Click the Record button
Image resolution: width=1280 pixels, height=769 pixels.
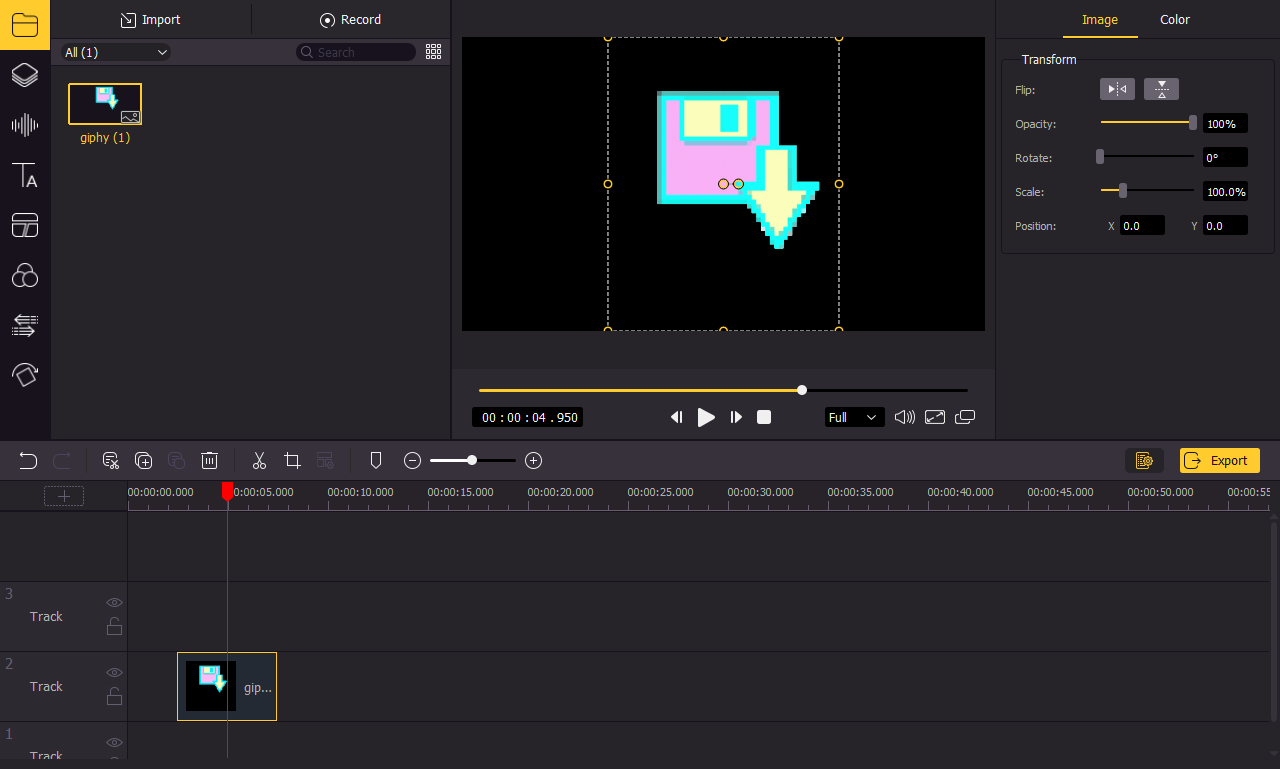(x=350, y=19)
